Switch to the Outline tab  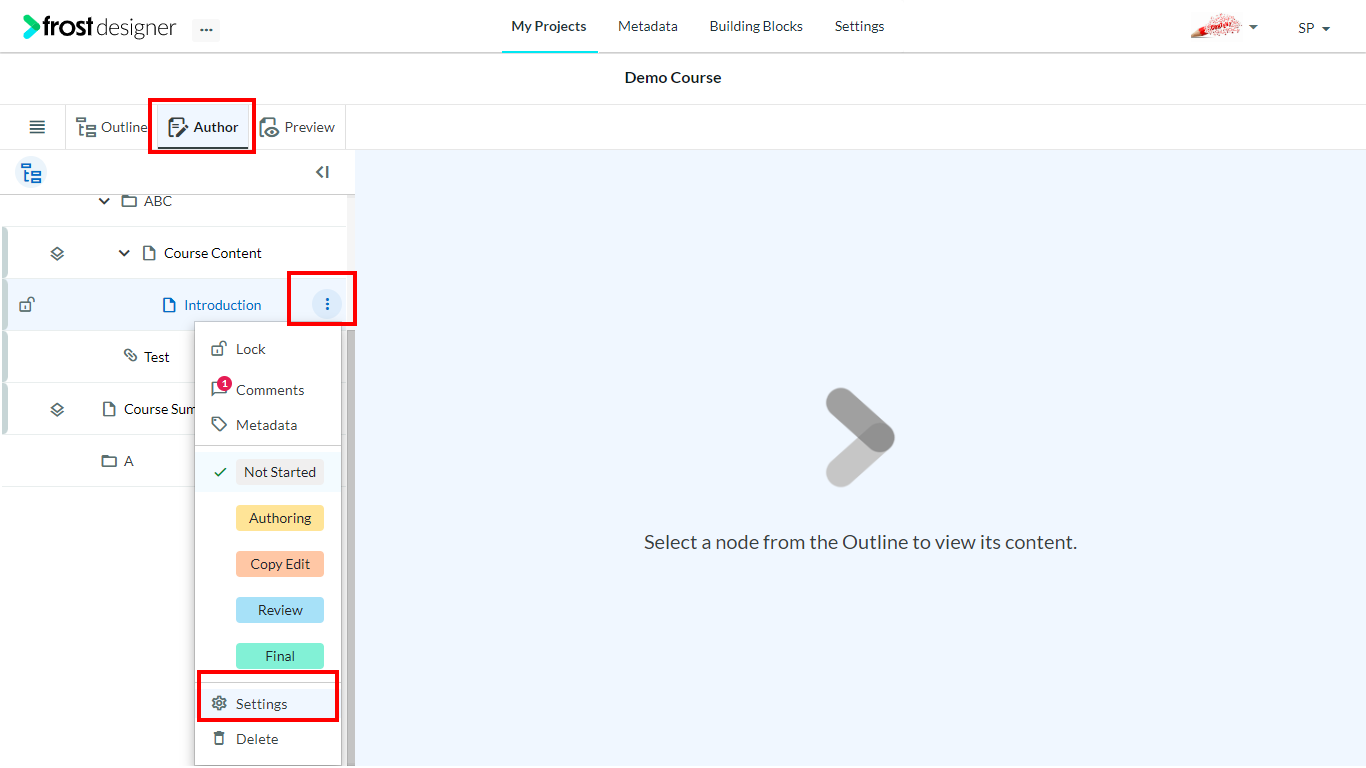pos(111,127)
